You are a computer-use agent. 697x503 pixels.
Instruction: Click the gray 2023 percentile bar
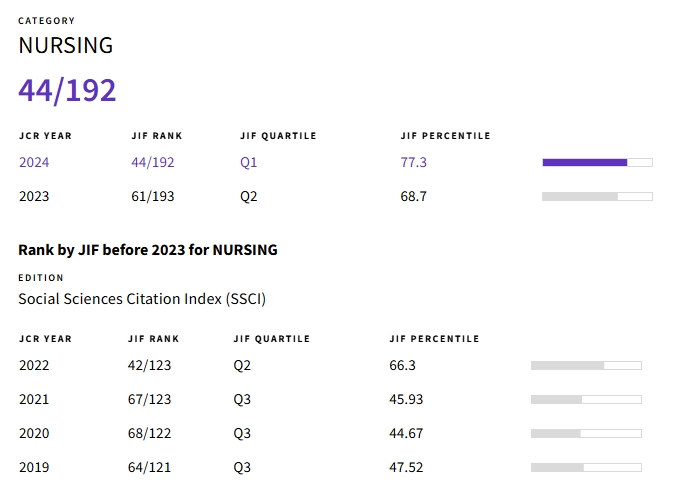[x=597, y=196]
